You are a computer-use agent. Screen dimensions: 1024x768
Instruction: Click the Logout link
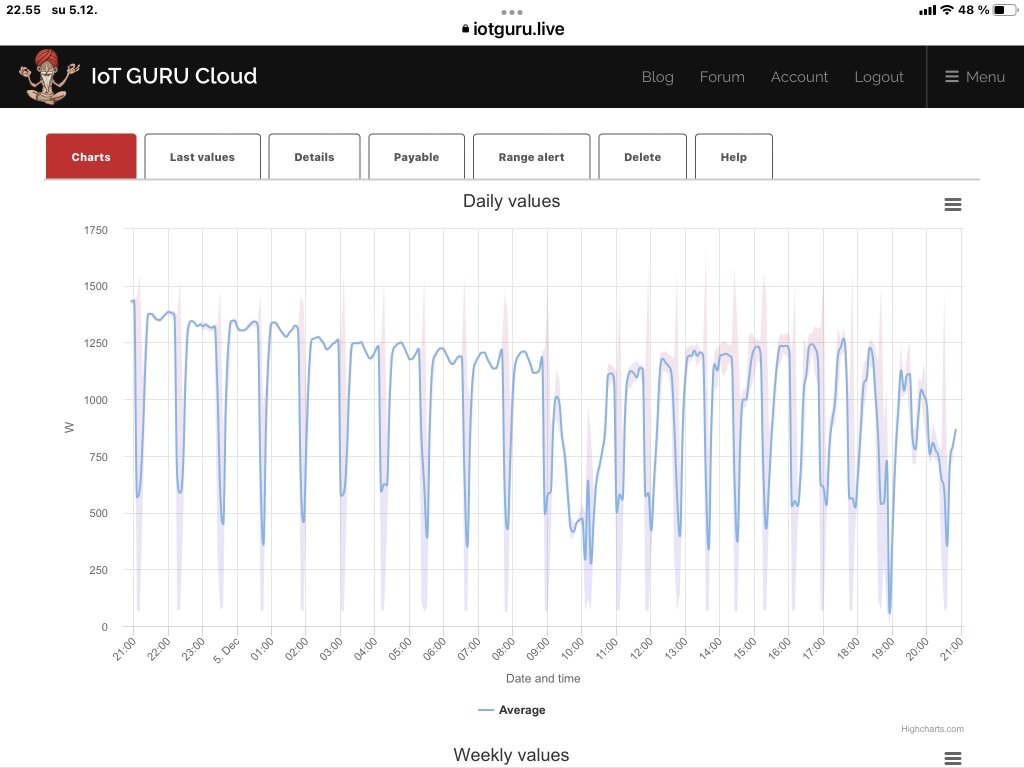tap(878, 77)
